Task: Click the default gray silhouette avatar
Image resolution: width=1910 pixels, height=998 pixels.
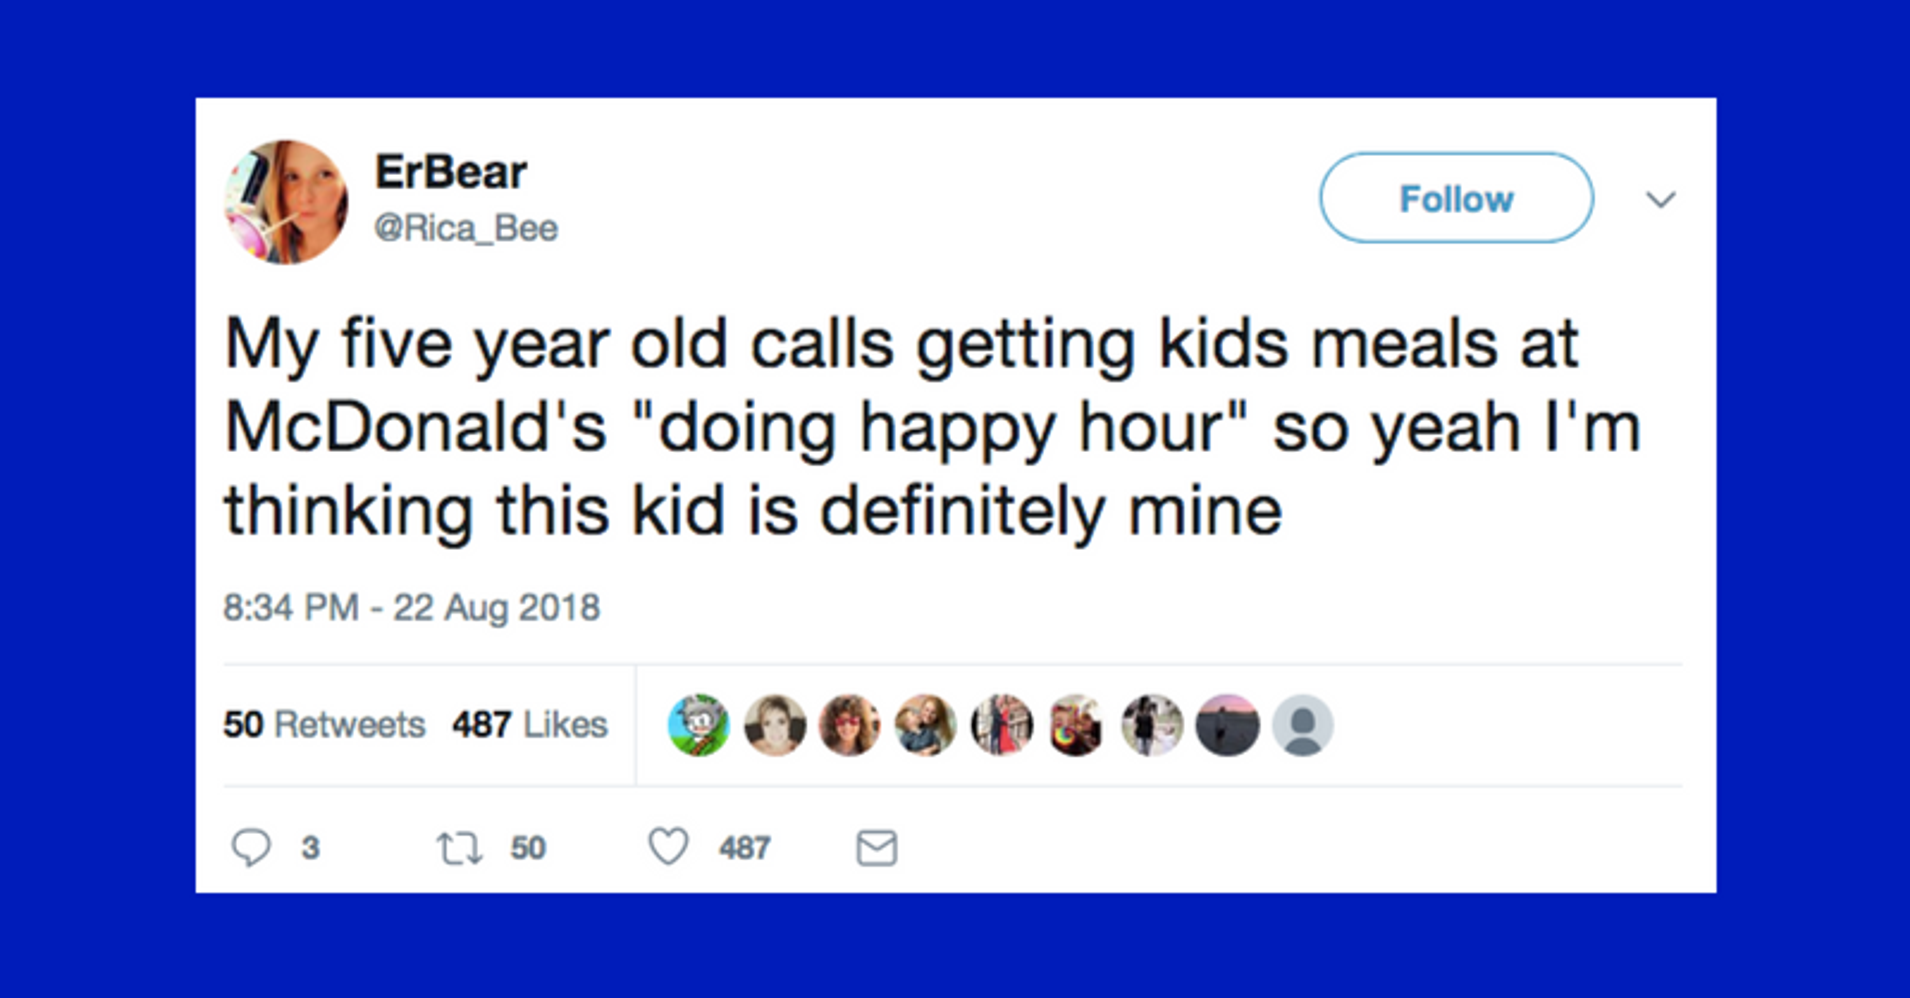Action: (x=1302, y=725)
